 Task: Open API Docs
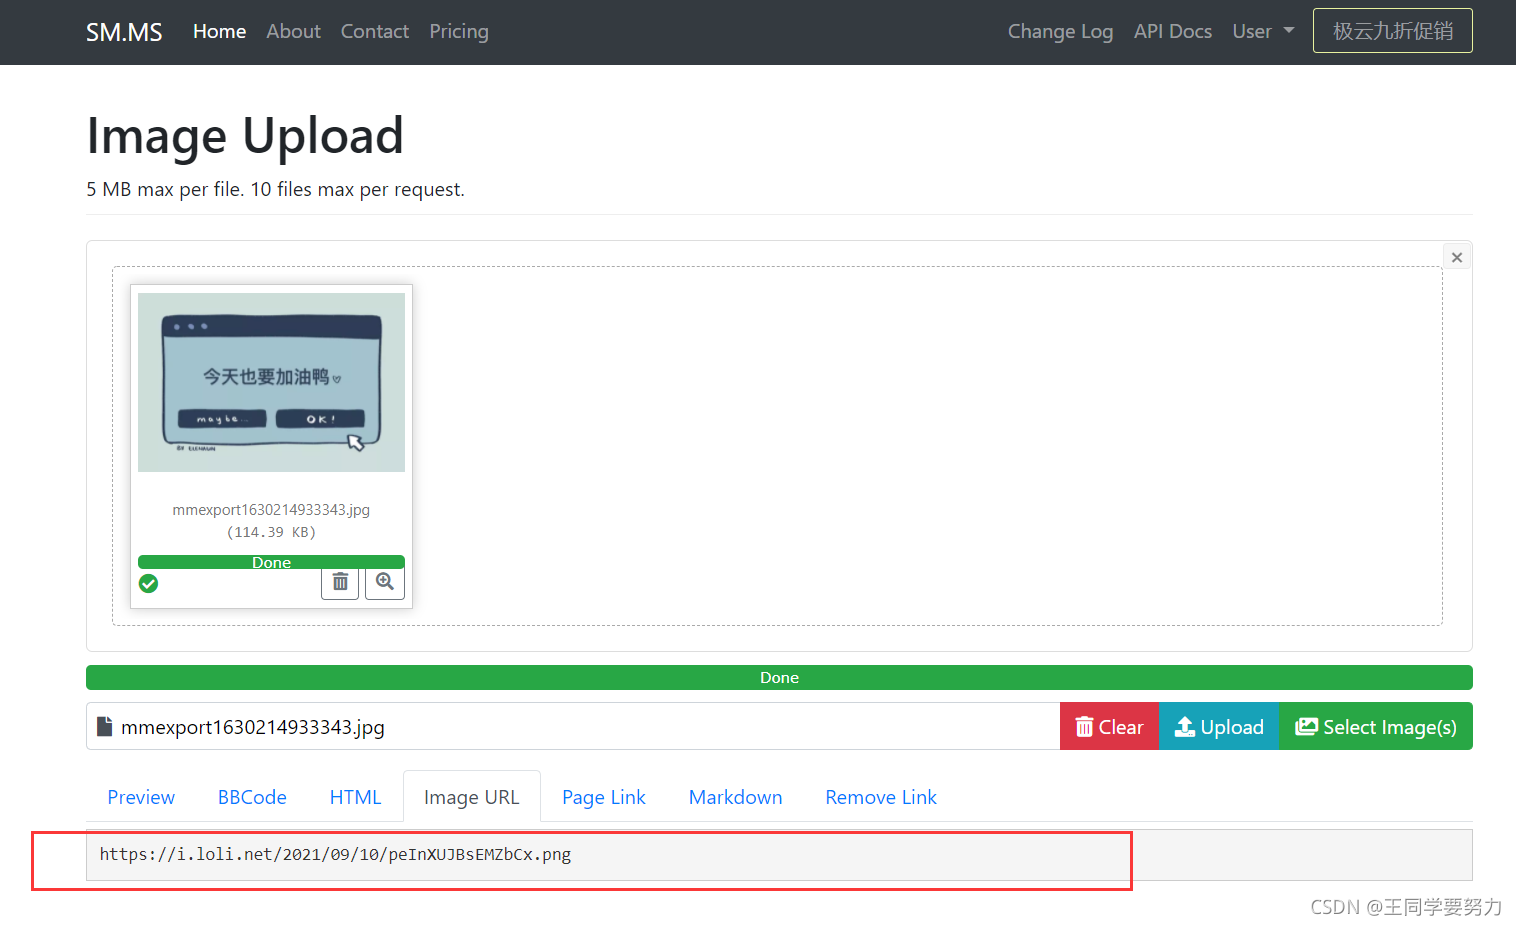(x=1173, y=31)
